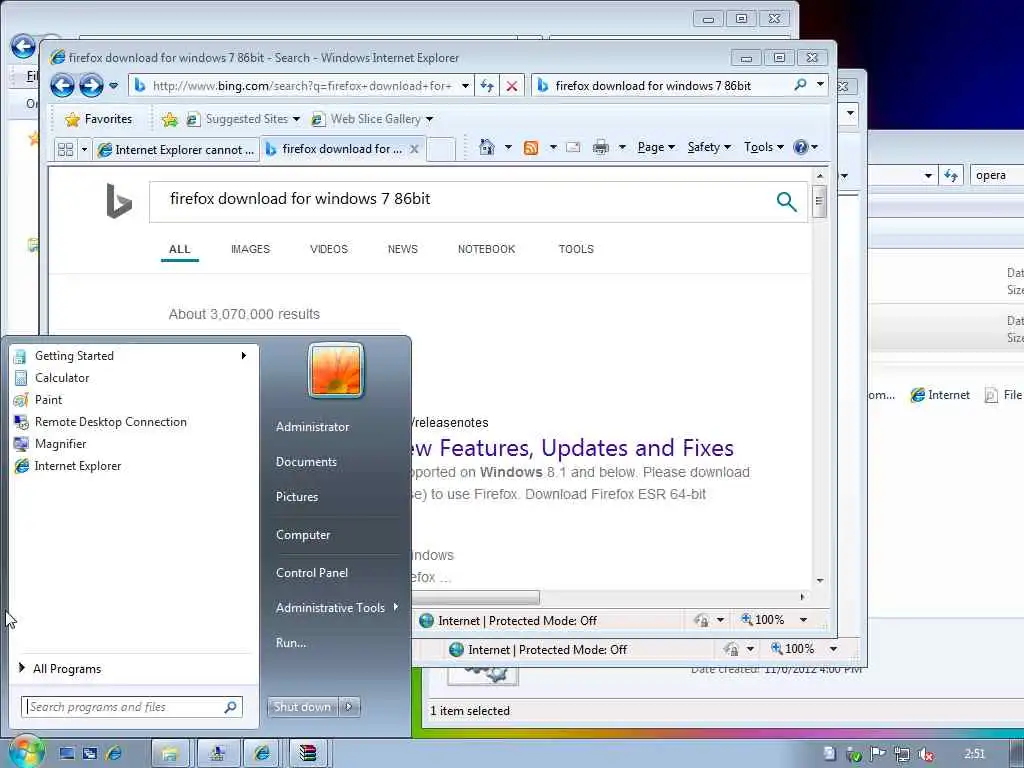Close the 'firefox download for' tab
This screenshot has height=768, width=1024.
(x=414, y=149)
